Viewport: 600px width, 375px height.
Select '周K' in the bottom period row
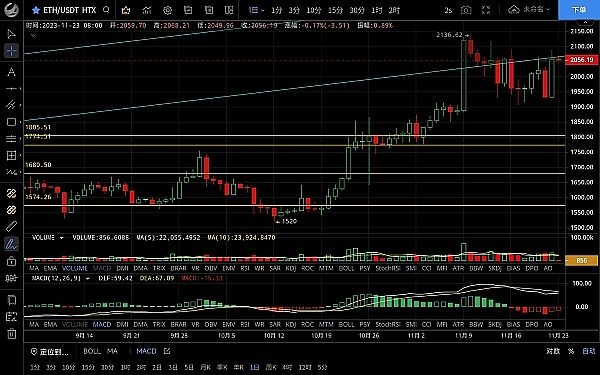click(271, 367)
